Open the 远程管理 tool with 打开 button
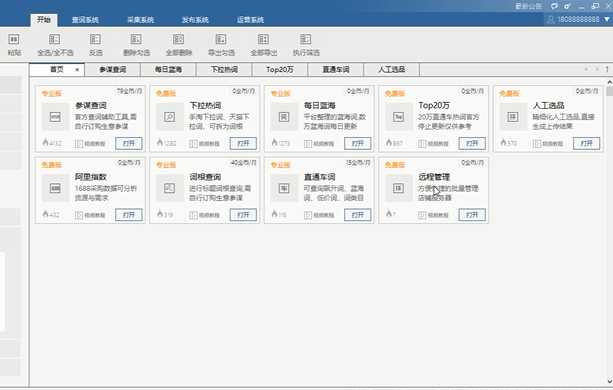This screenshot has height=390, width=613. point(472,215)
